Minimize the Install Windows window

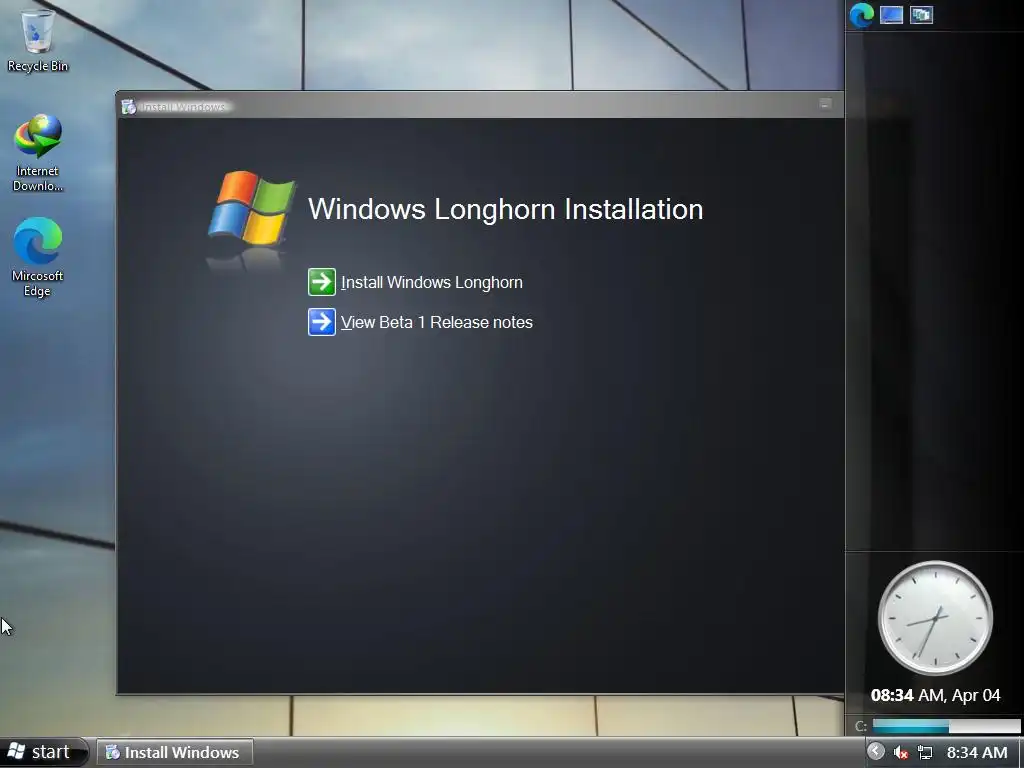(x=825, y=104)
